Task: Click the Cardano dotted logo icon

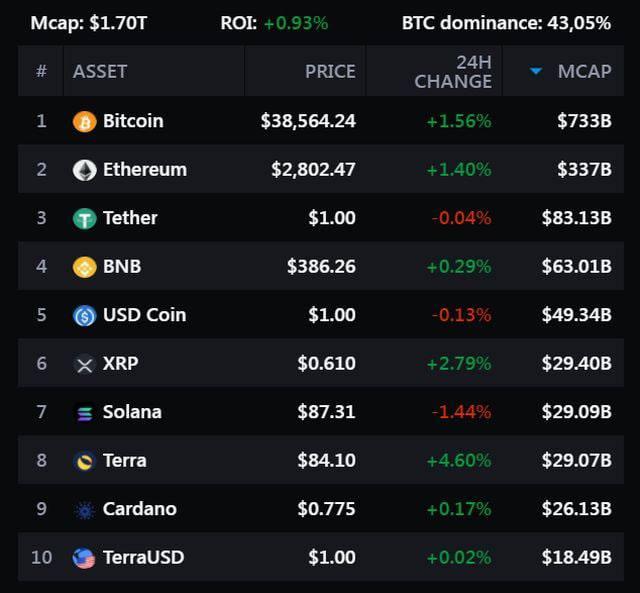Action: 84,510
